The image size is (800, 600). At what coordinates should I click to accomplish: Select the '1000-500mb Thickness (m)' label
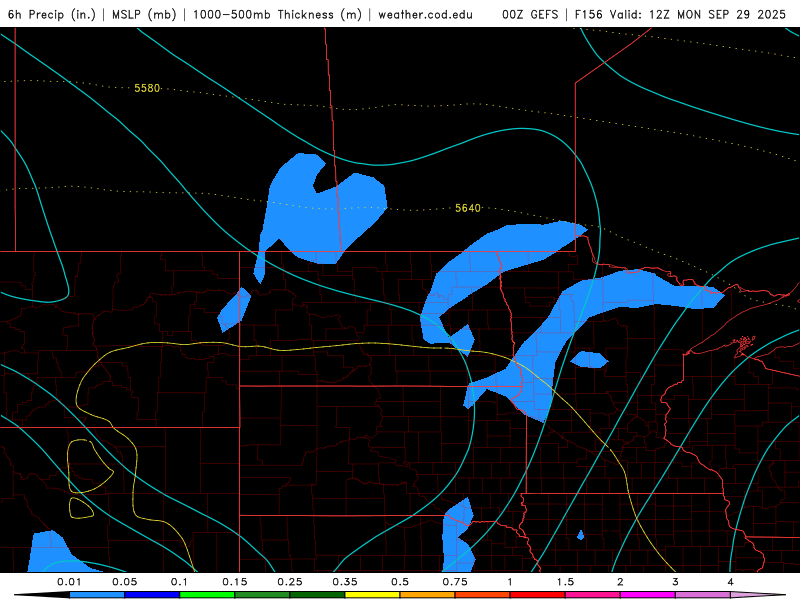pyautogui.click(x=277, y=14)
